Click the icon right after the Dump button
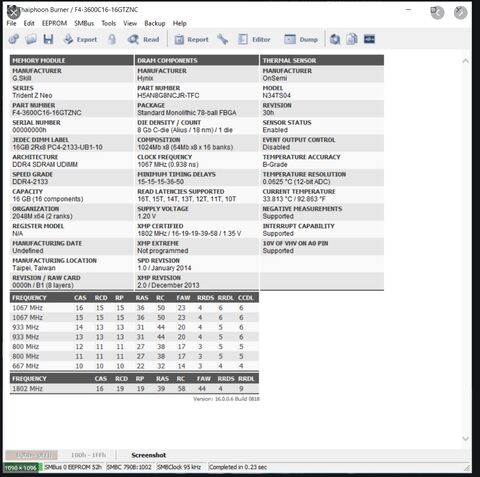The height and width of the screenshot is (477, 480). pyautogui.click(x=335, y=39)
